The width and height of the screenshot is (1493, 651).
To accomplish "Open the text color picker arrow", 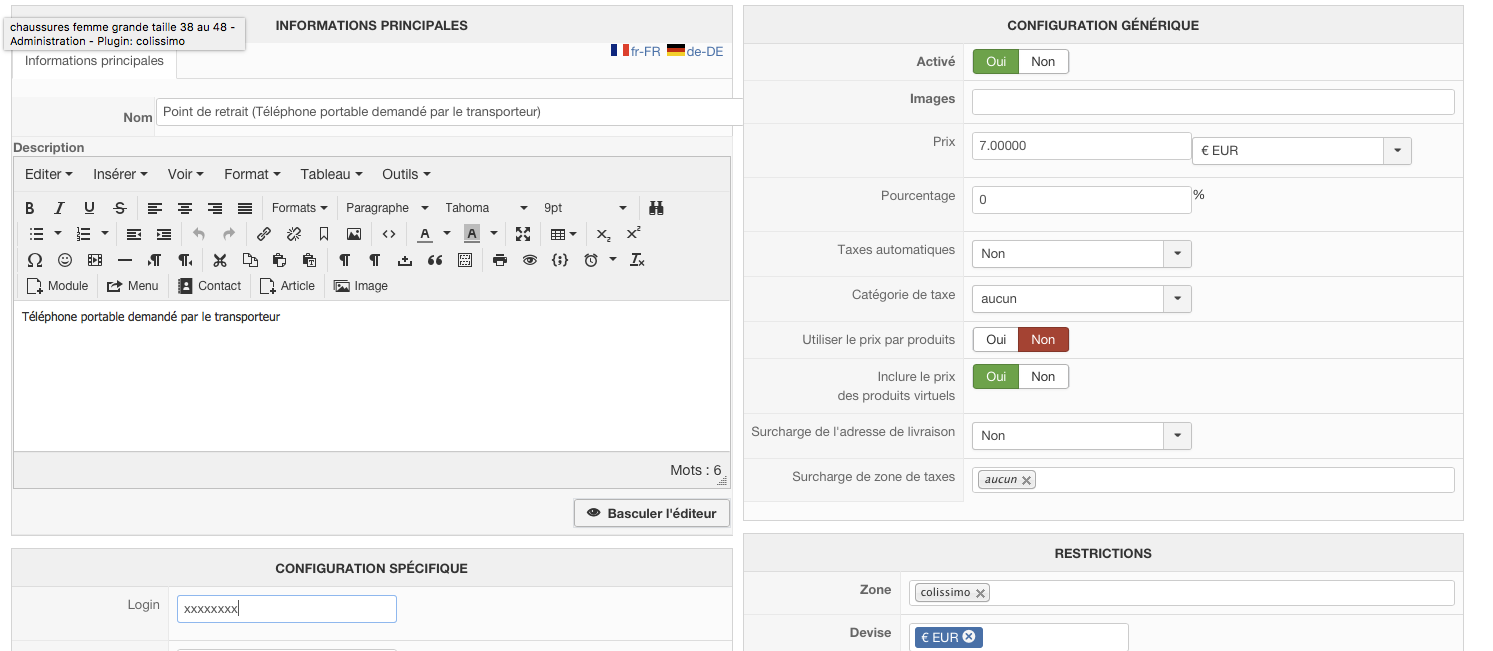I will coord(446,234).
